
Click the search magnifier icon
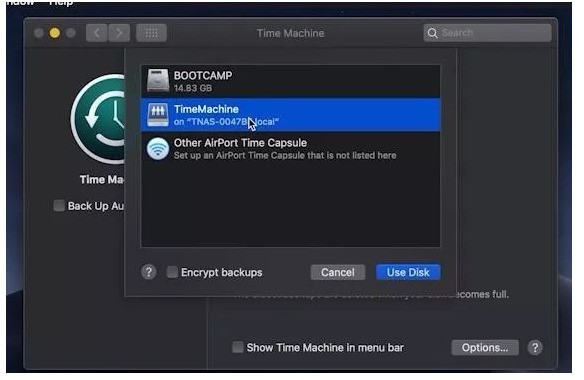[x=432, y=33]
